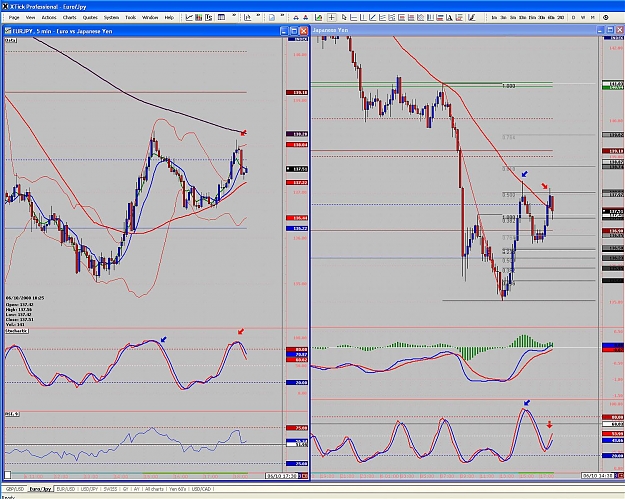Switch to USD/CAD page tab
625x499 pixels.
coord(201,489)
